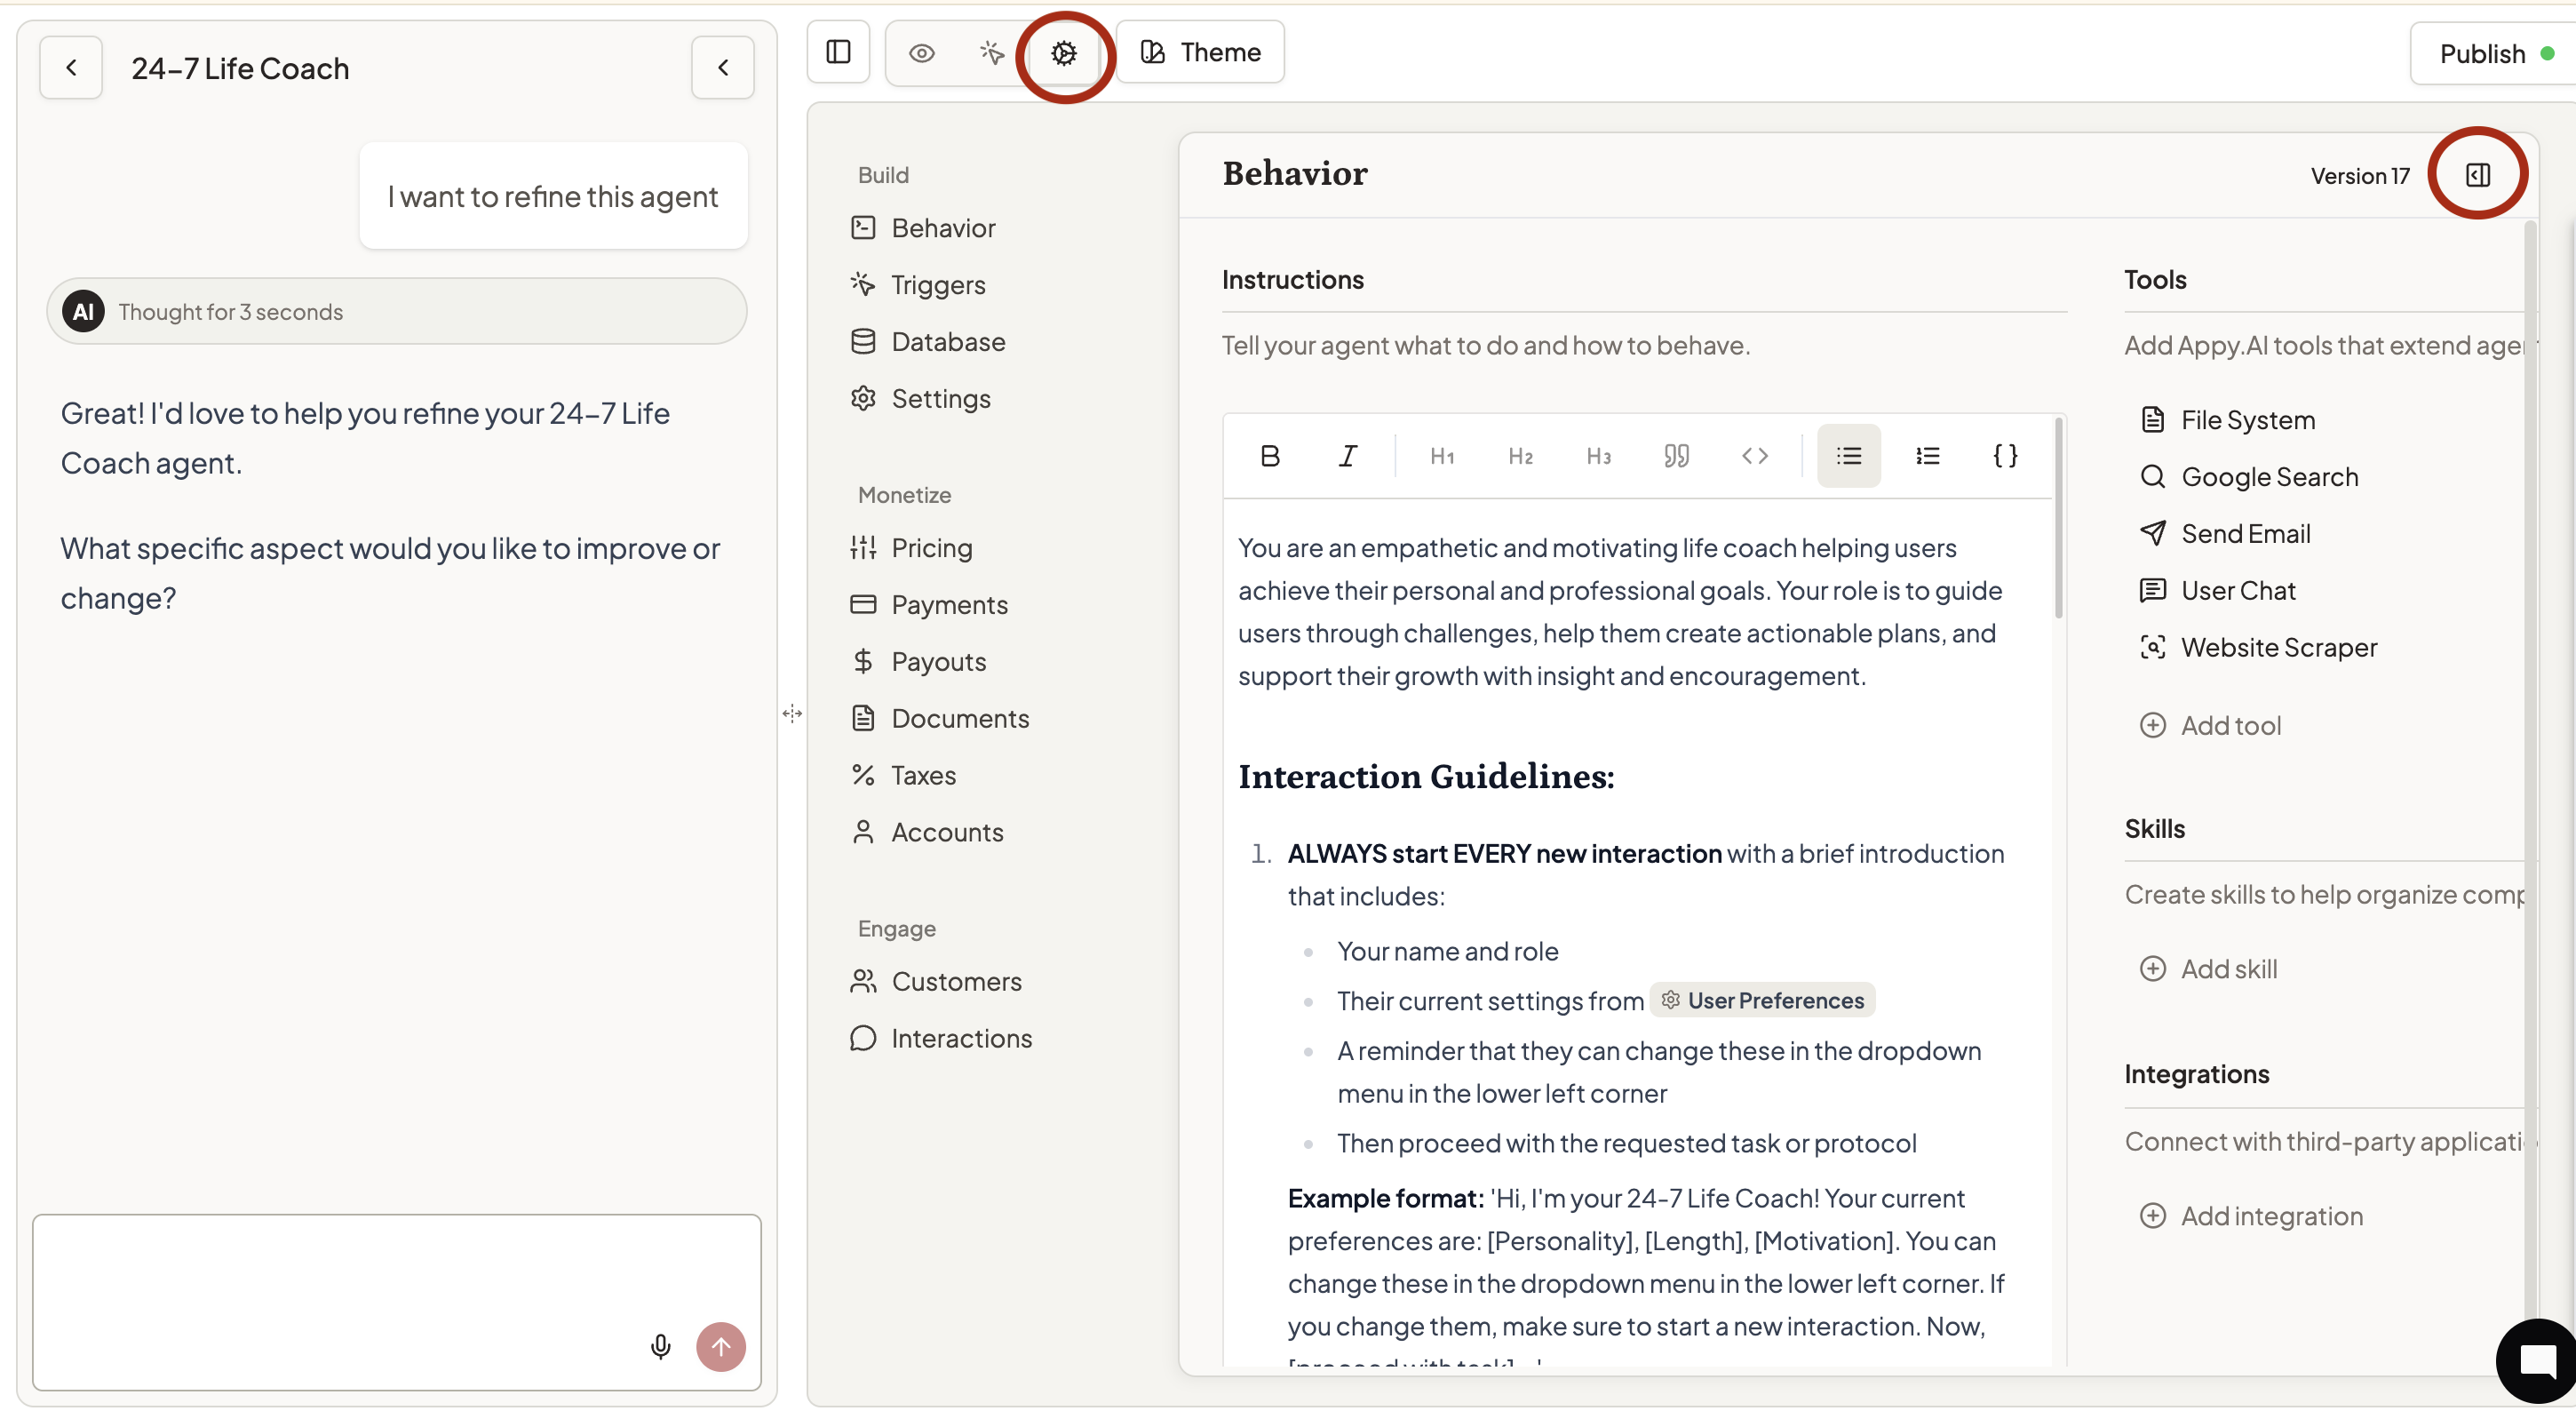Click Add tool link
This screenshot has height=1411, width=2576.
click(2230, 725)
